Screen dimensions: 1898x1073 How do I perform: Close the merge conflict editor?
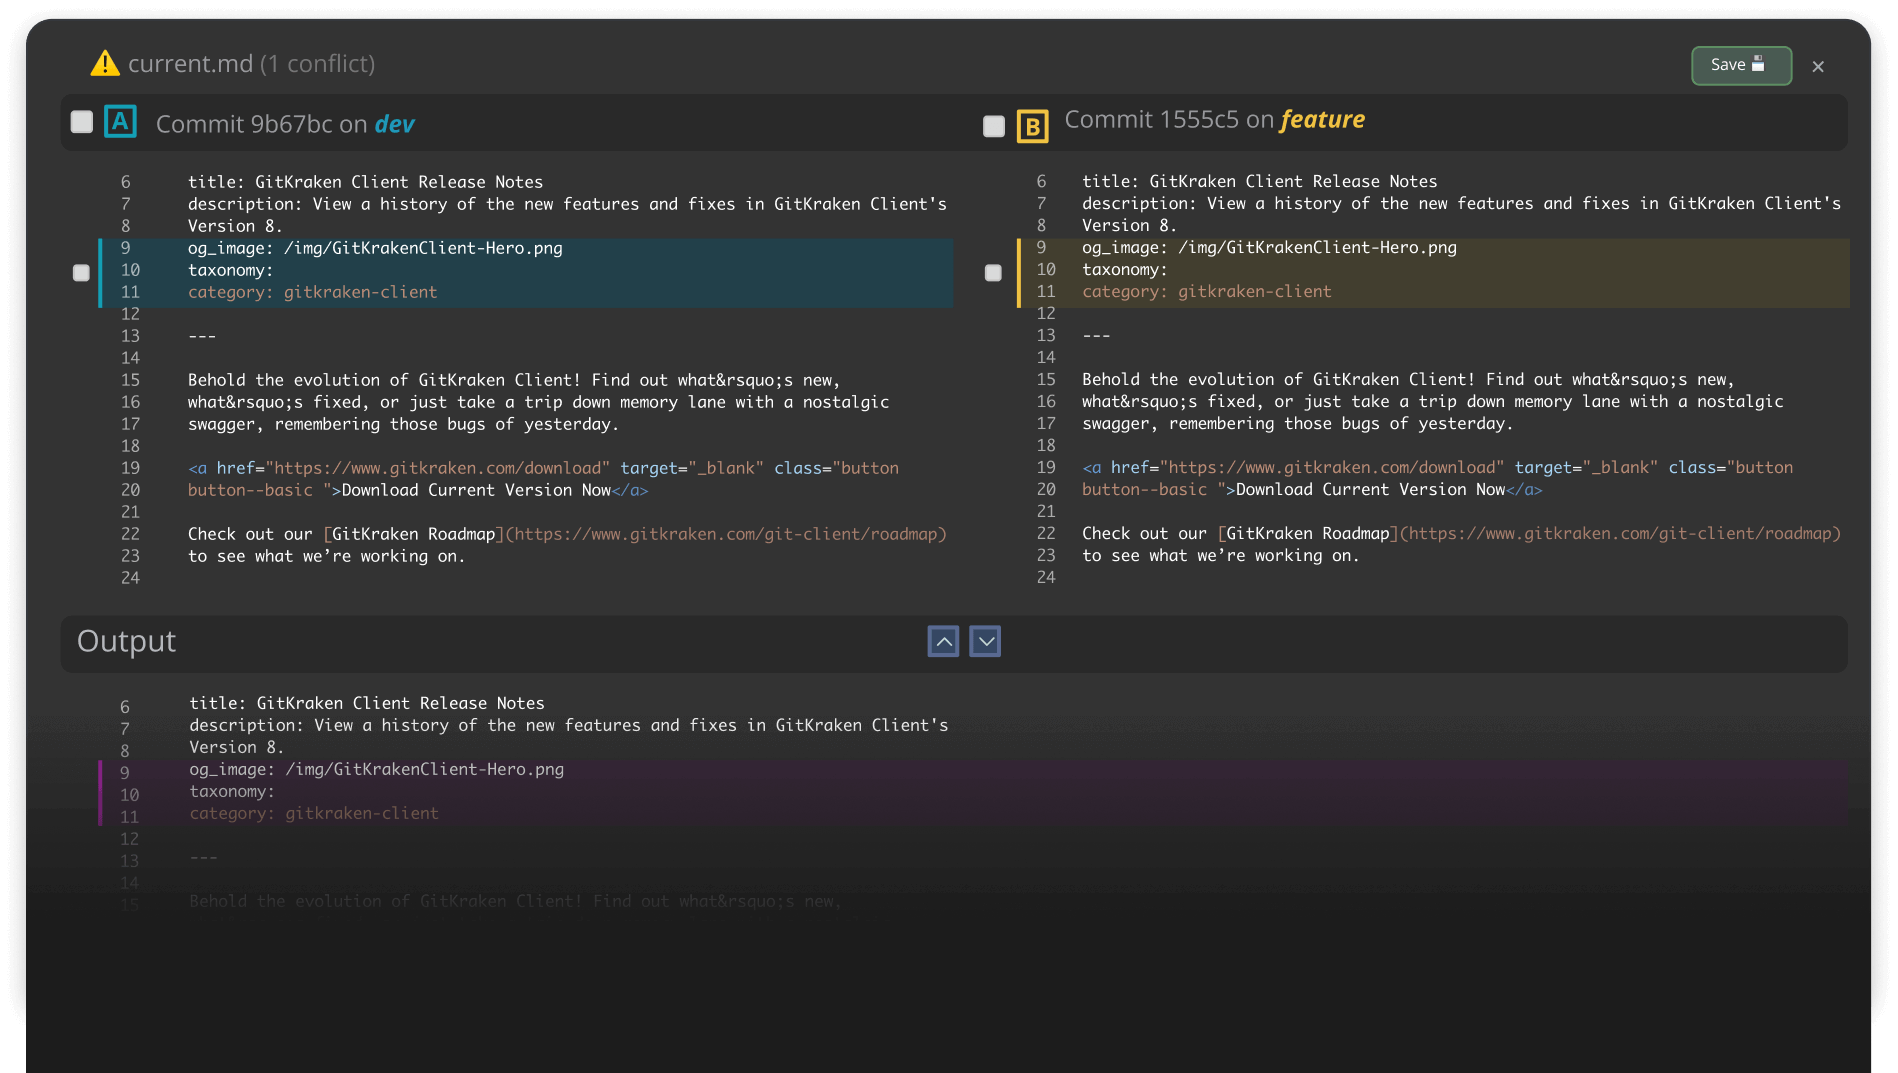point(1818,66)
